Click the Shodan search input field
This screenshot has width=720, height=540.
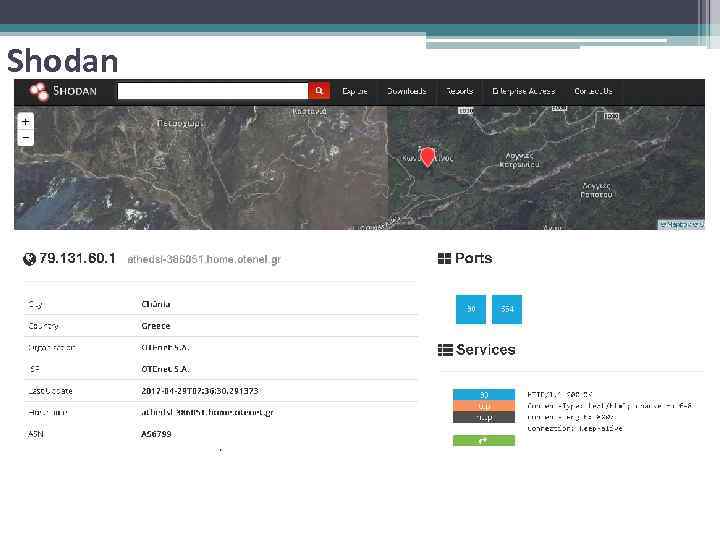pos(213,91)
